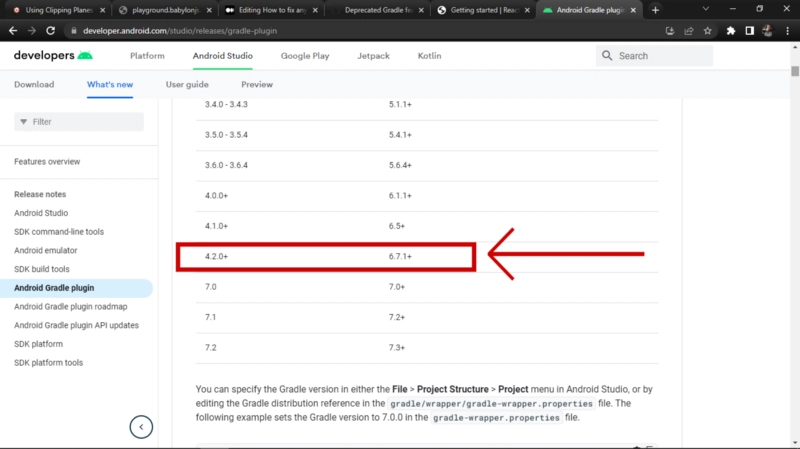Viewport: 800px width, 449px height.
Task: Click the site lock icon in address bar
Action: pos(73,31)
